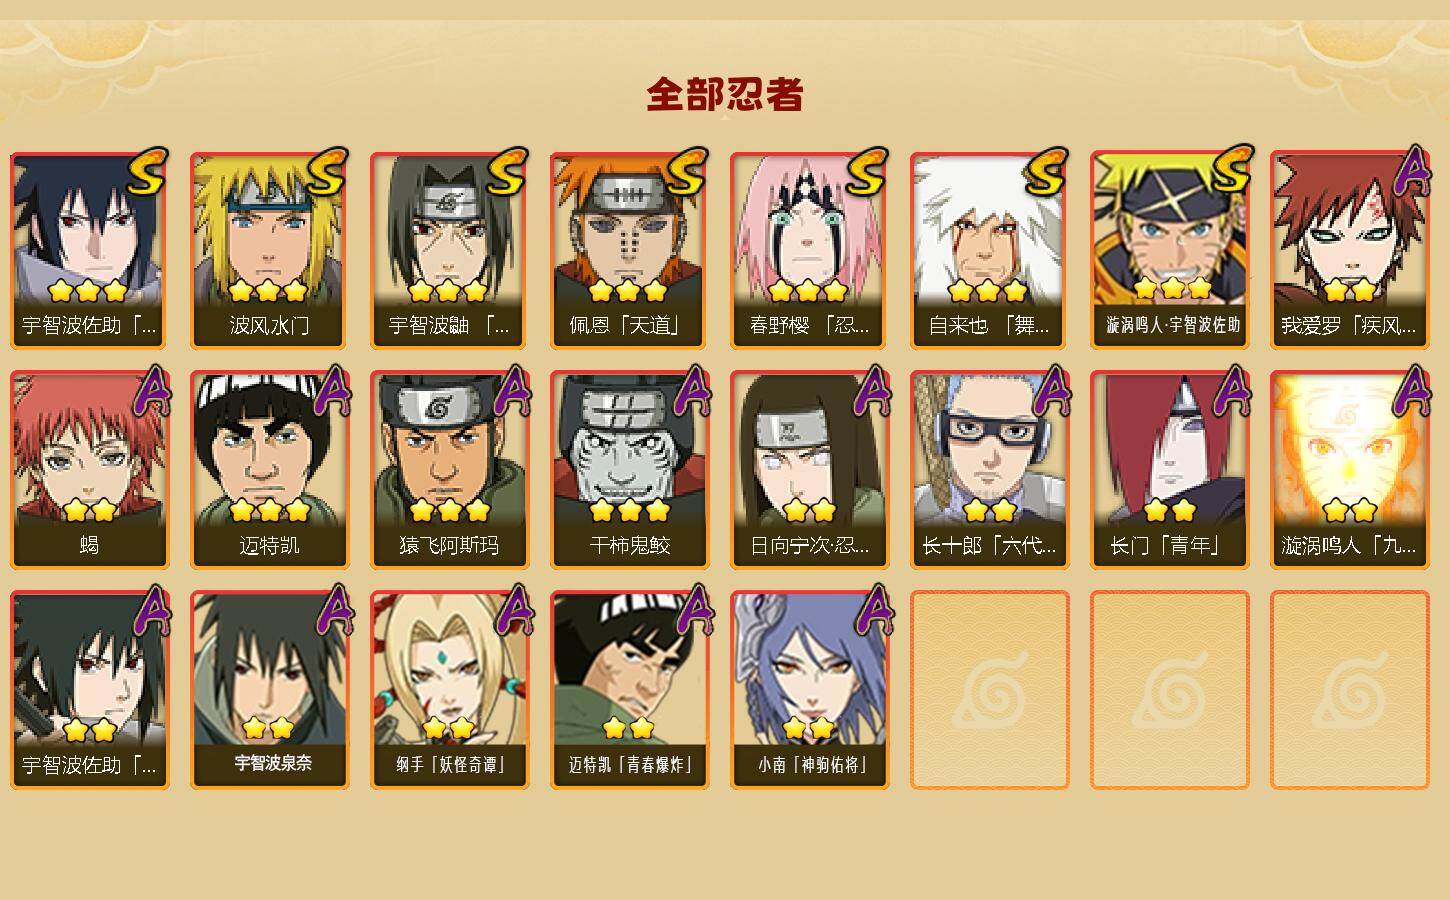This screenshot has height=900, width=1450.
Task: Select the 干柿鬼鲛 character card
Action: (629, 470)
